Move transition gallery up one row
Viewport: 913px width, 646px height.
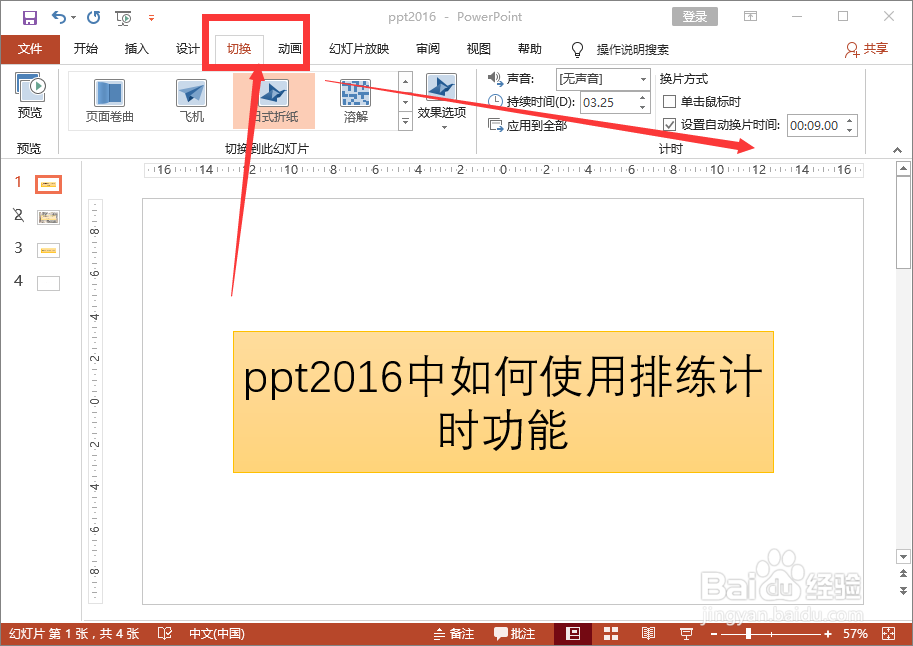(406, 81)
